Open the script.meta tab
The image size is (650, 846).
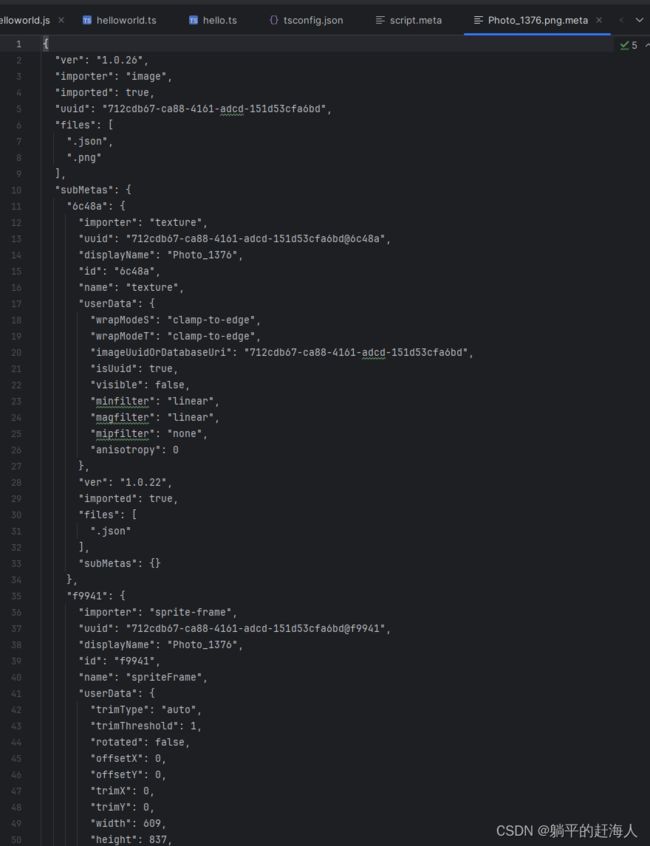pyautogui.click(x=408, y=21)
